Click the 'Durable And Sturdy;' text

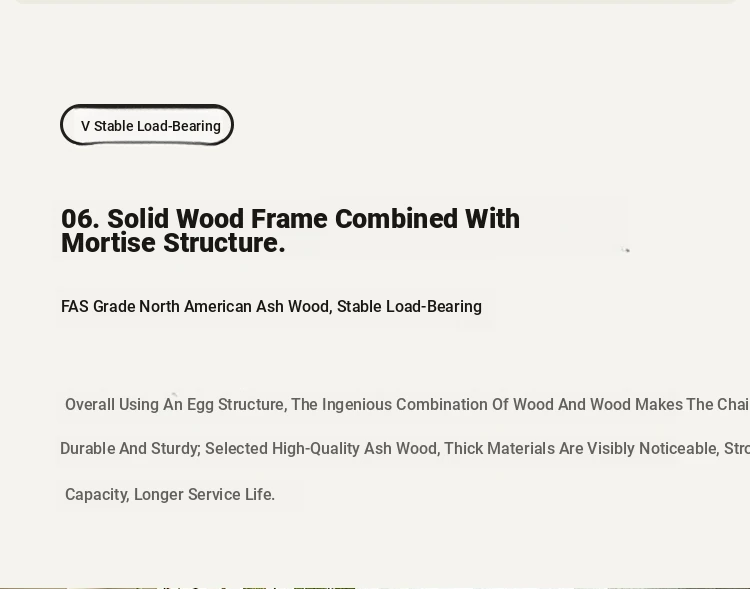pyautogui.click(x=130, y=449)
